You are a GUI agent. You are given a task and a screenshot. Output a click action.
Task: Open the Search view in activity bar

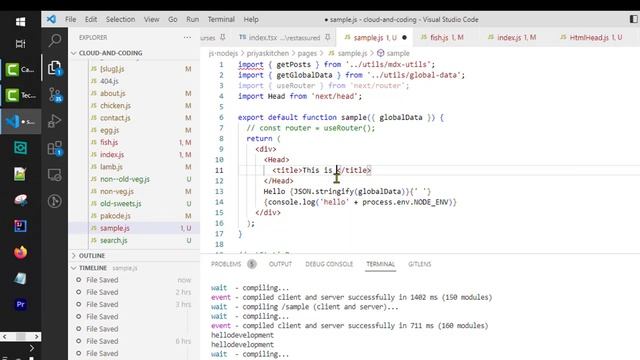click(55, 40)
